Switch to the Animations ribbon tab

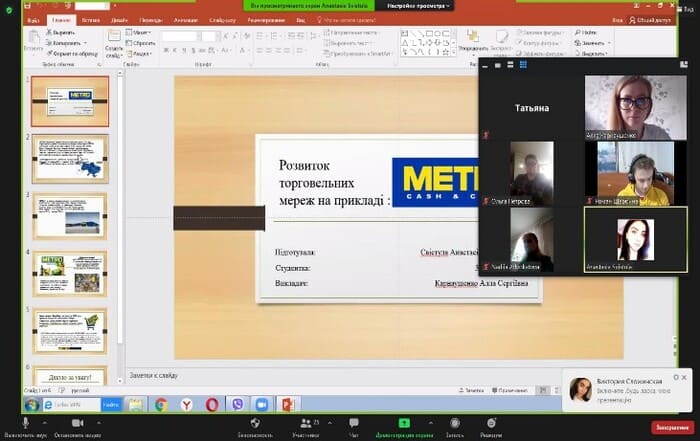(185, 20)
